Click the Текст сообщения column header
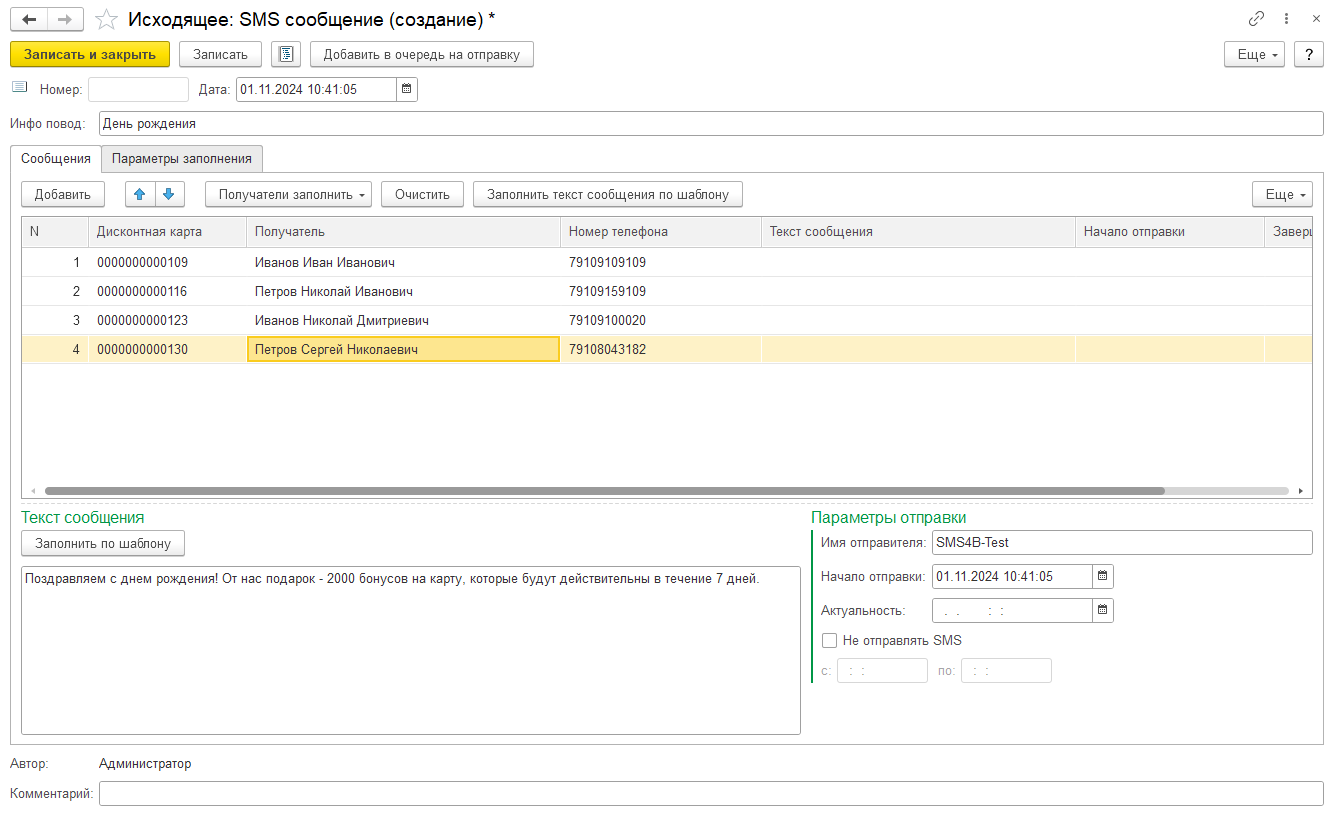Screen dimensions: 1340x815 [918, 231]
